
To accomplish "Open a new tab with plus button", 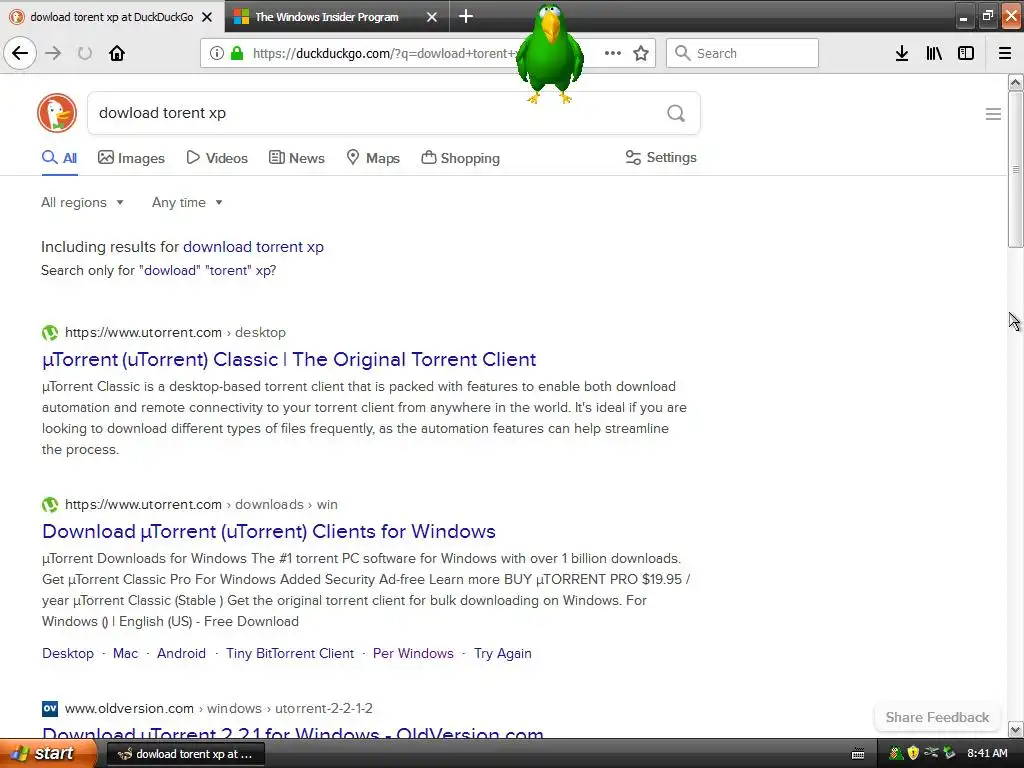I will (x=466, y=16).
